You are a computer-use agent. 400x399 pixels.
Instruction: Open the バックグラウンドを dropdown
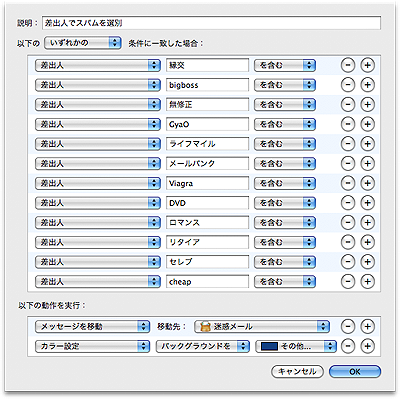(x=203, y=346)
